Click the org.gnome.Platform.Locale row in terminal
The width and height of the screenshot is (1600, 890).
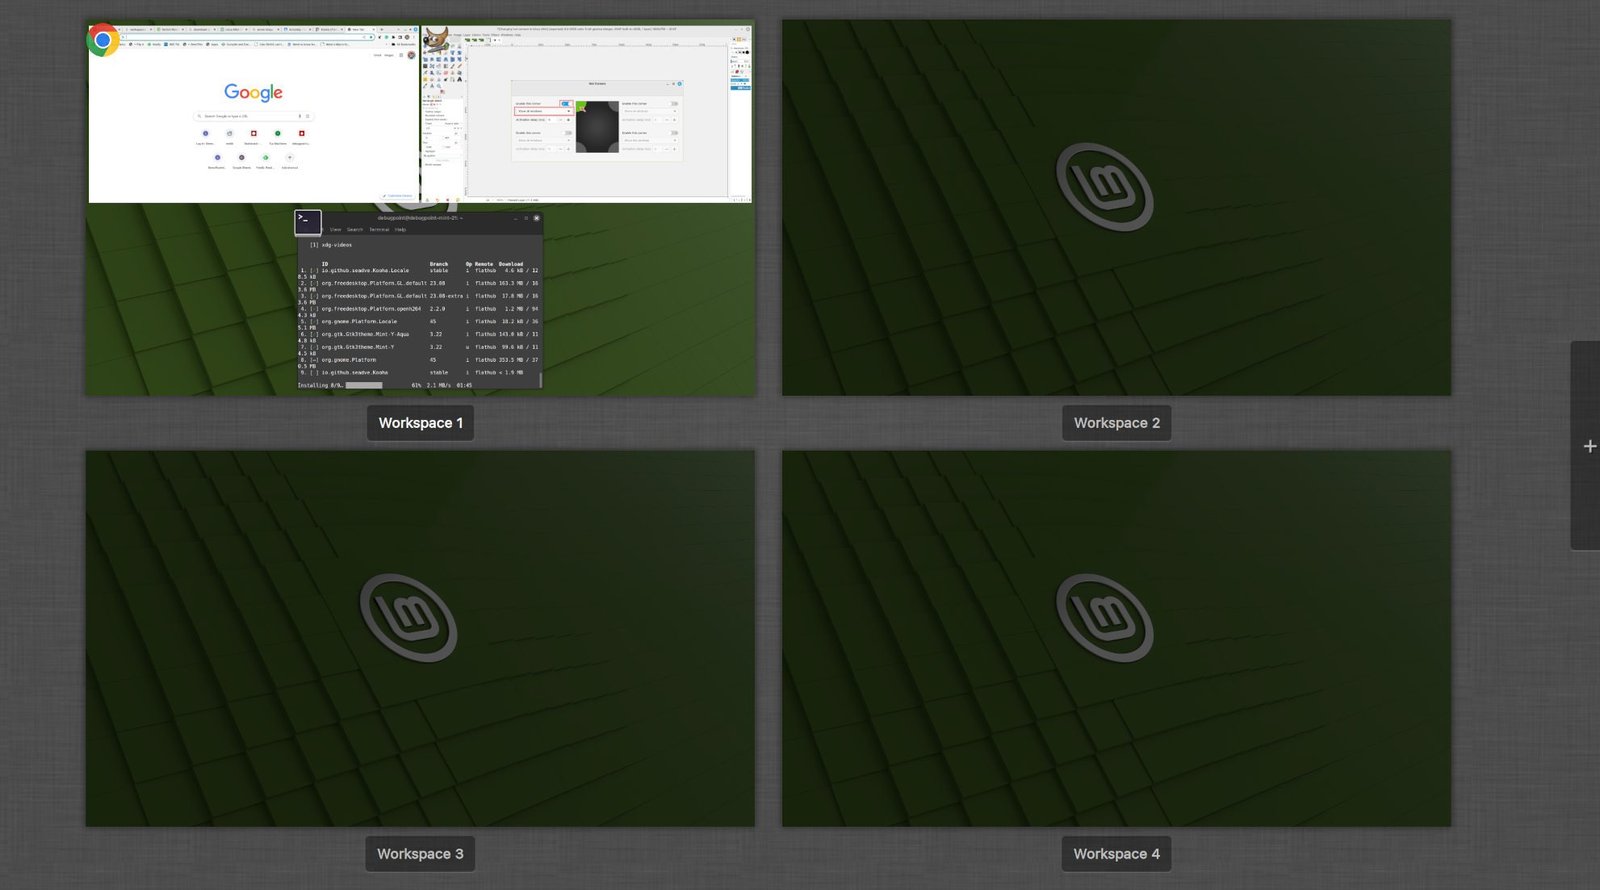point(419,322)
